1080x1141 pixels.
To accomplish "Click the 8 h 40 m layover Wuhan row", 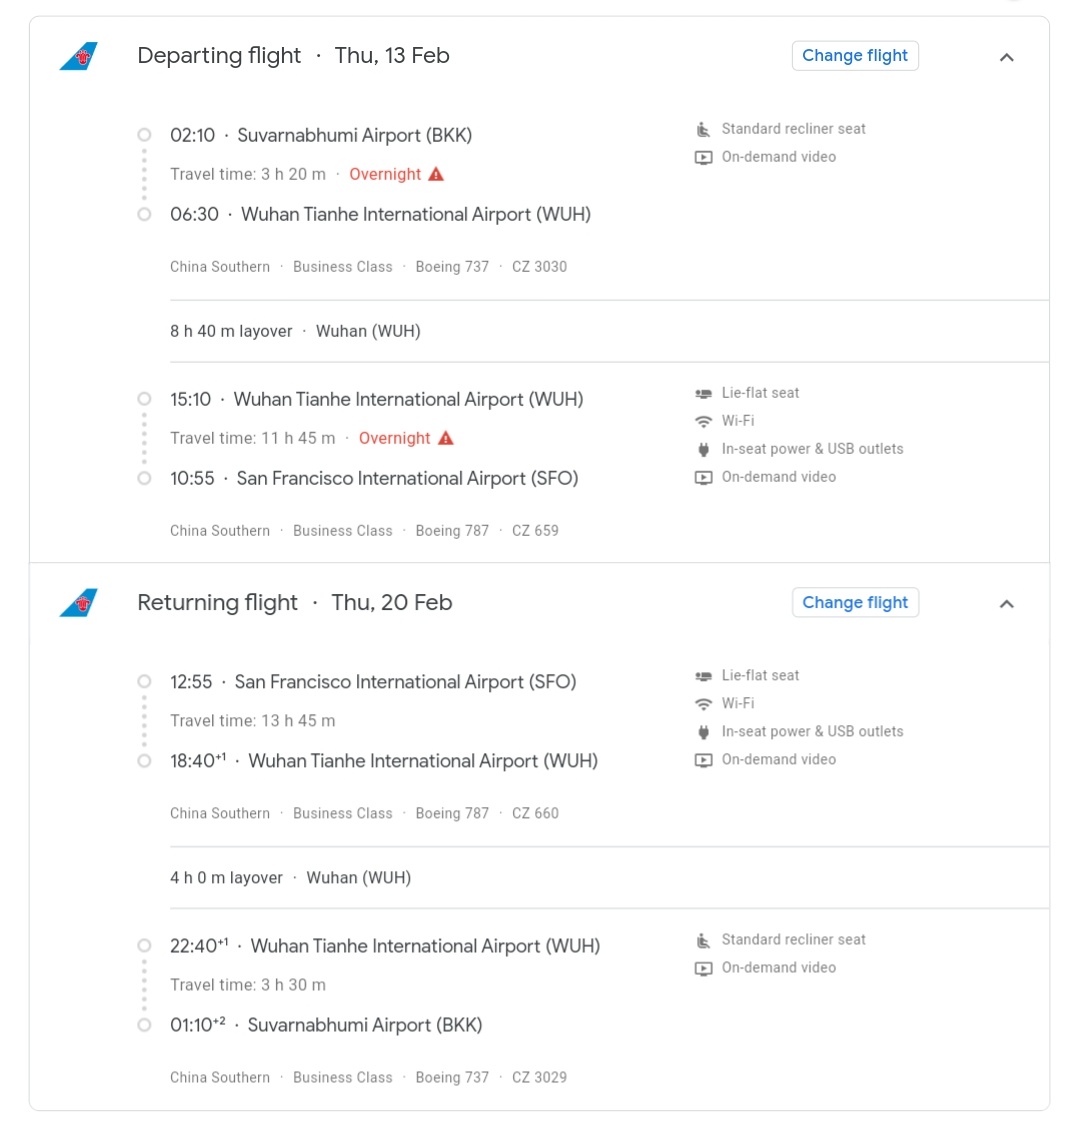I will tap(295, 331).
